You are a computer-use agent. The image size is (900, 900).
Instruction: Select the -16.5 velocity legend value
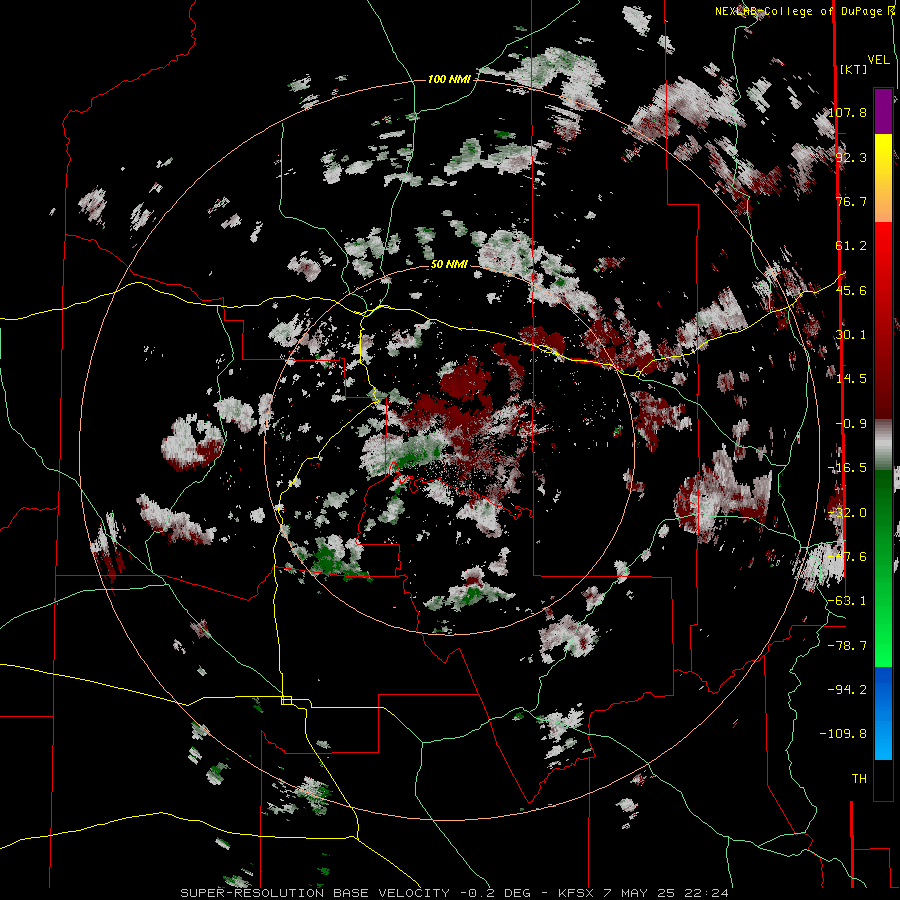[x=847, y=468]
